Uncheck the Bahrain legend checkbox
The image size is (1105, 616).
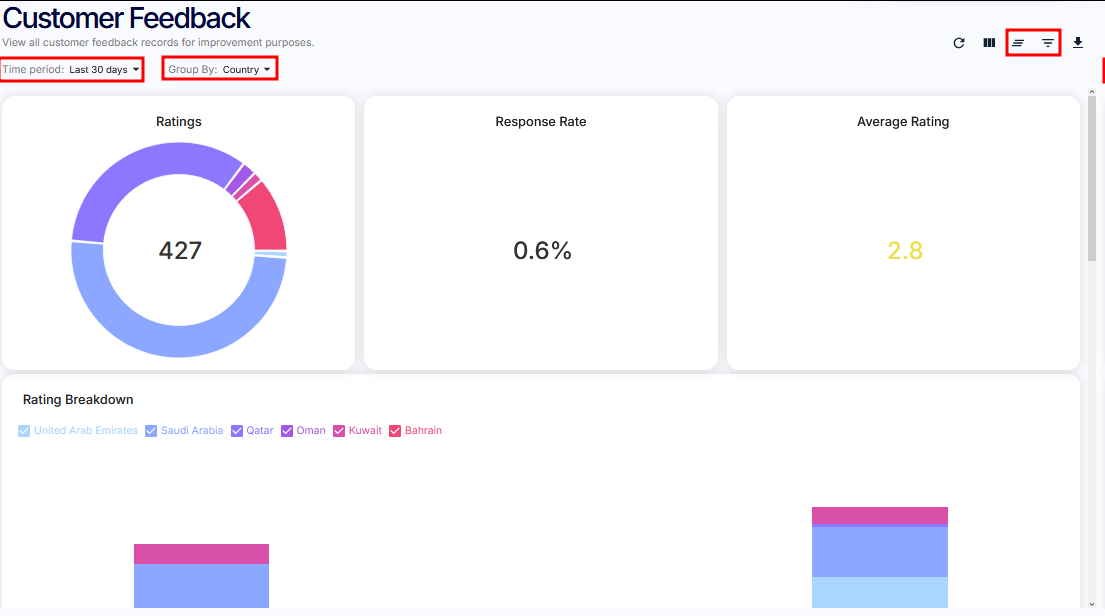tap(395, 431)
